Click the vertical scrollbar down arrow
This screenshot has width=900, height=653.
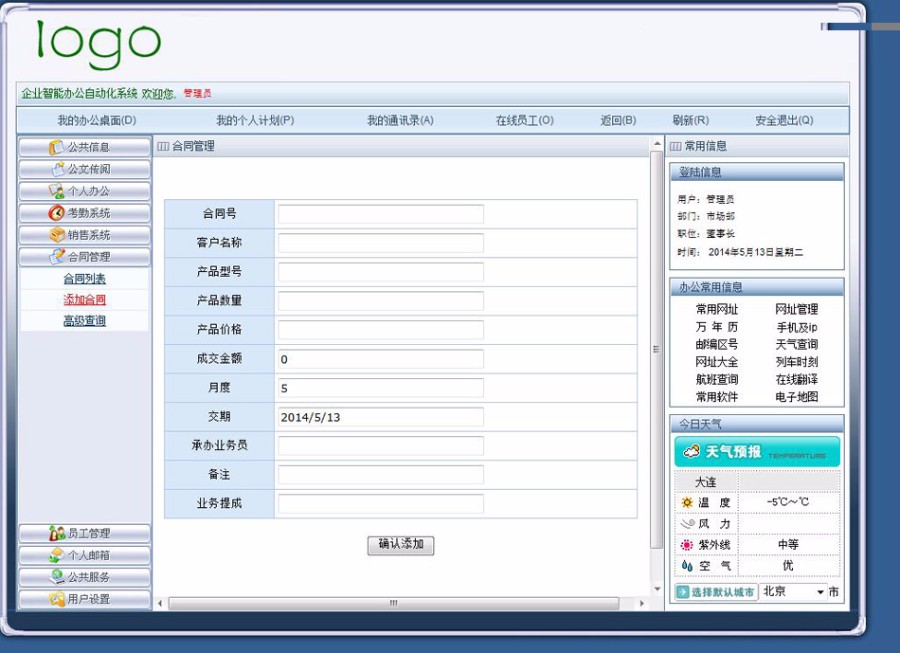(x=657, y=589)
